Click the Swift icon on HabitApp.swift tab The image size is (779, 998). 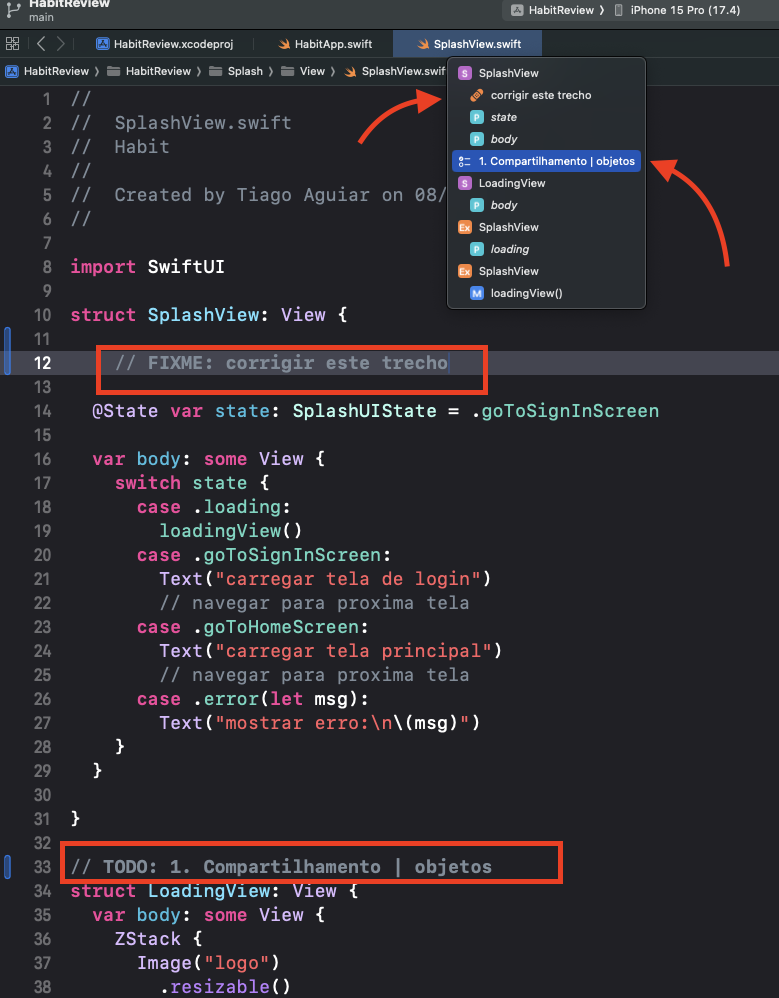click(x=284, y=44)
